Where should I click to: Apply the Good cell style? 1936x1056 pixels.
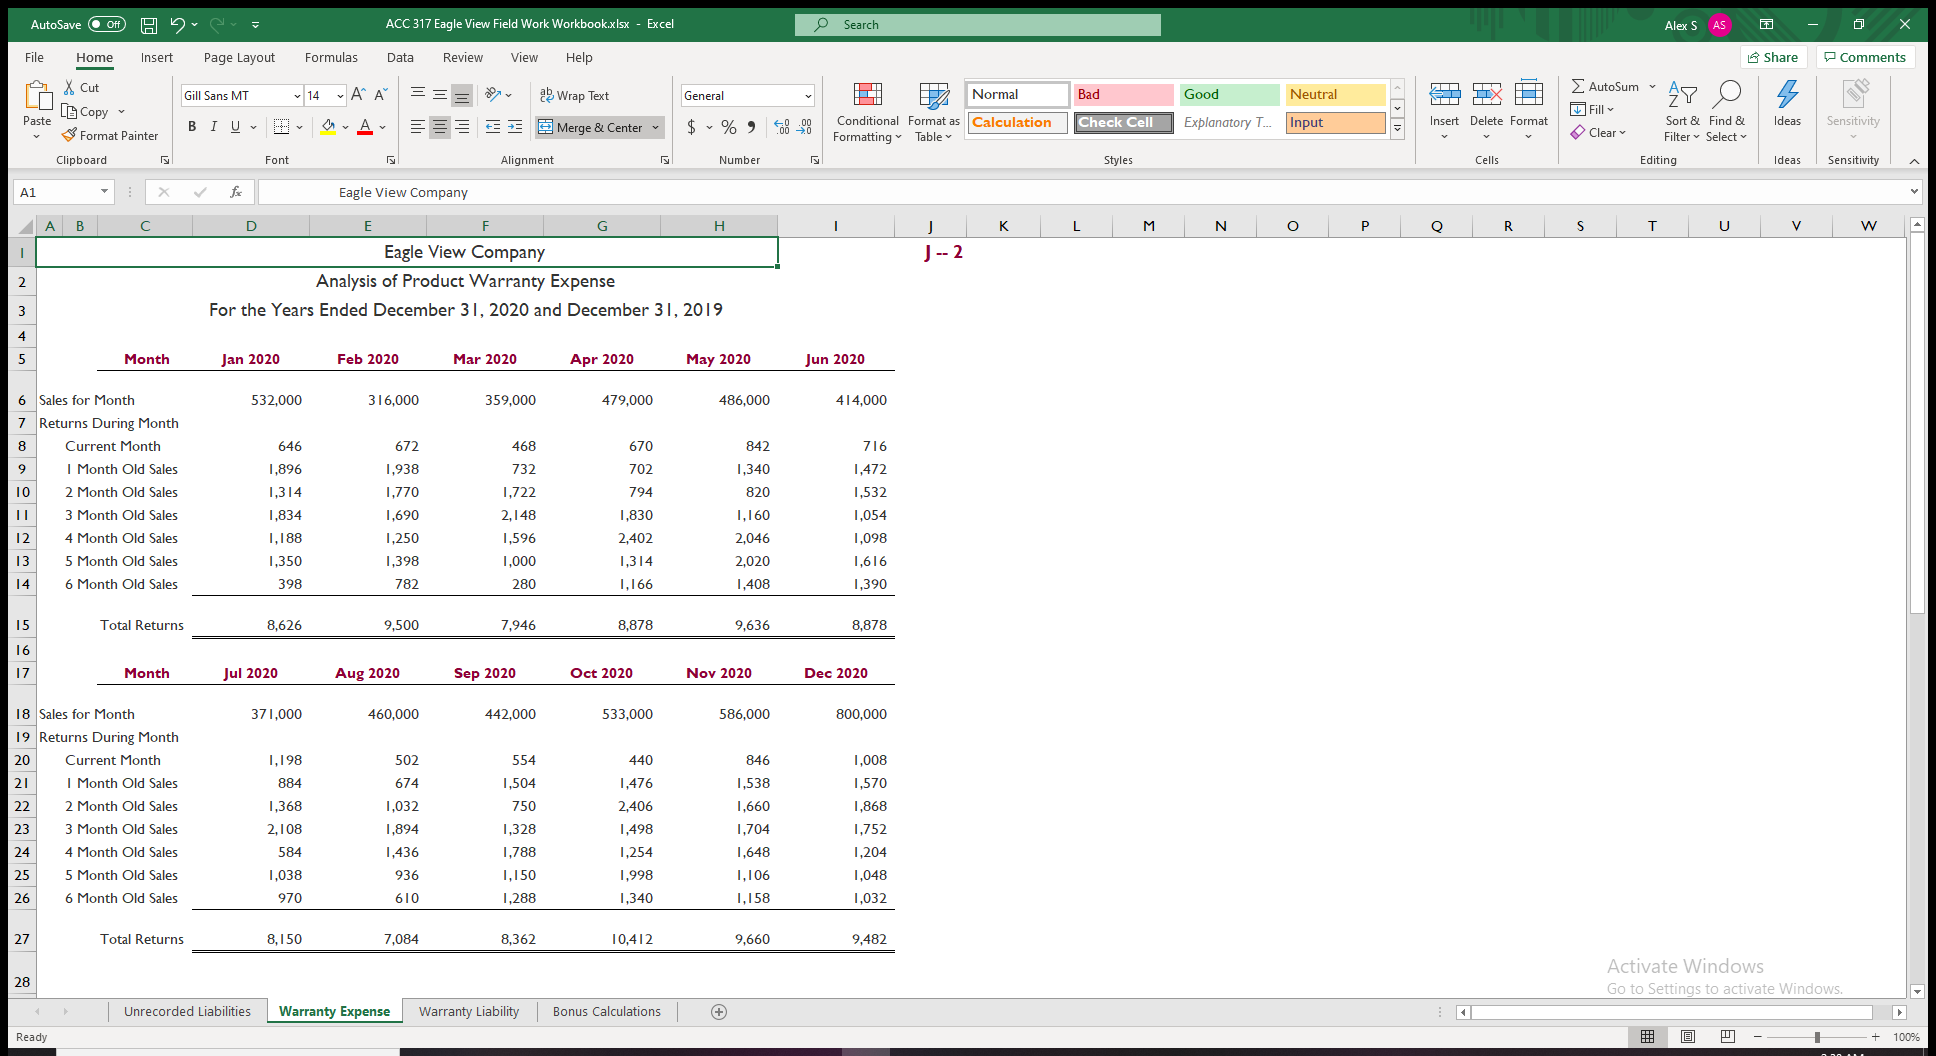coord(1229,94)
